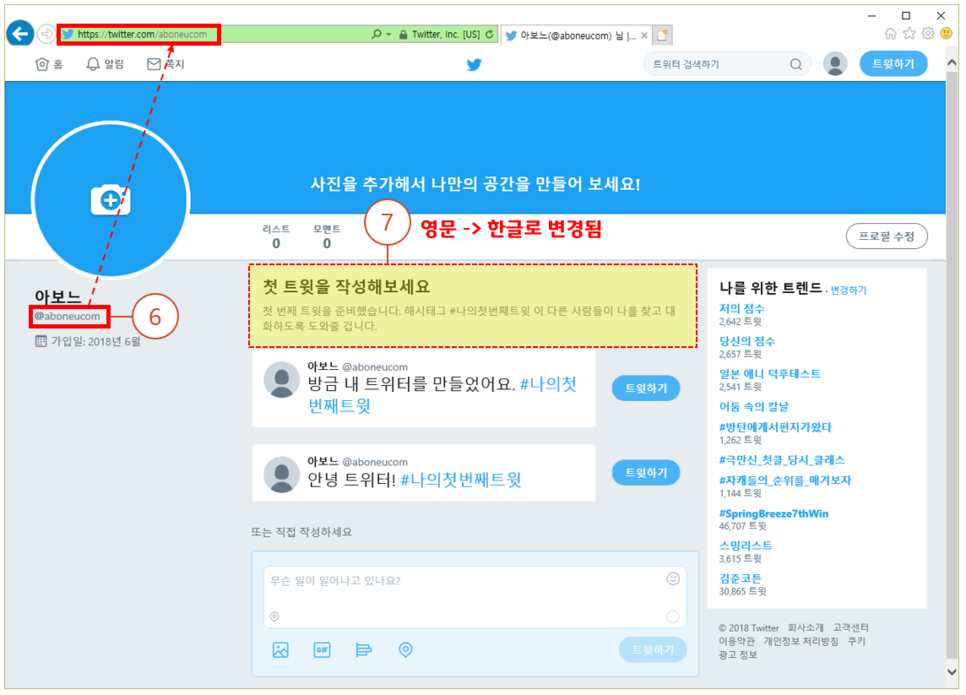This screenshot has width=966, height=695.
Task: Click the 고객센터 footer link
Action: (x=851, y=628)
